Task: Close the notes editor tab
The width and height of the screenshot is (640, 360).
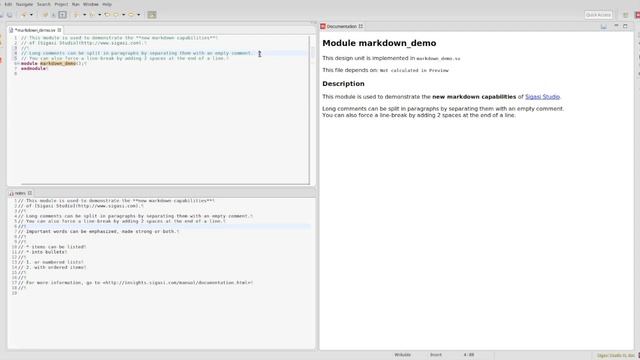Action: click(x=30, y=193)
